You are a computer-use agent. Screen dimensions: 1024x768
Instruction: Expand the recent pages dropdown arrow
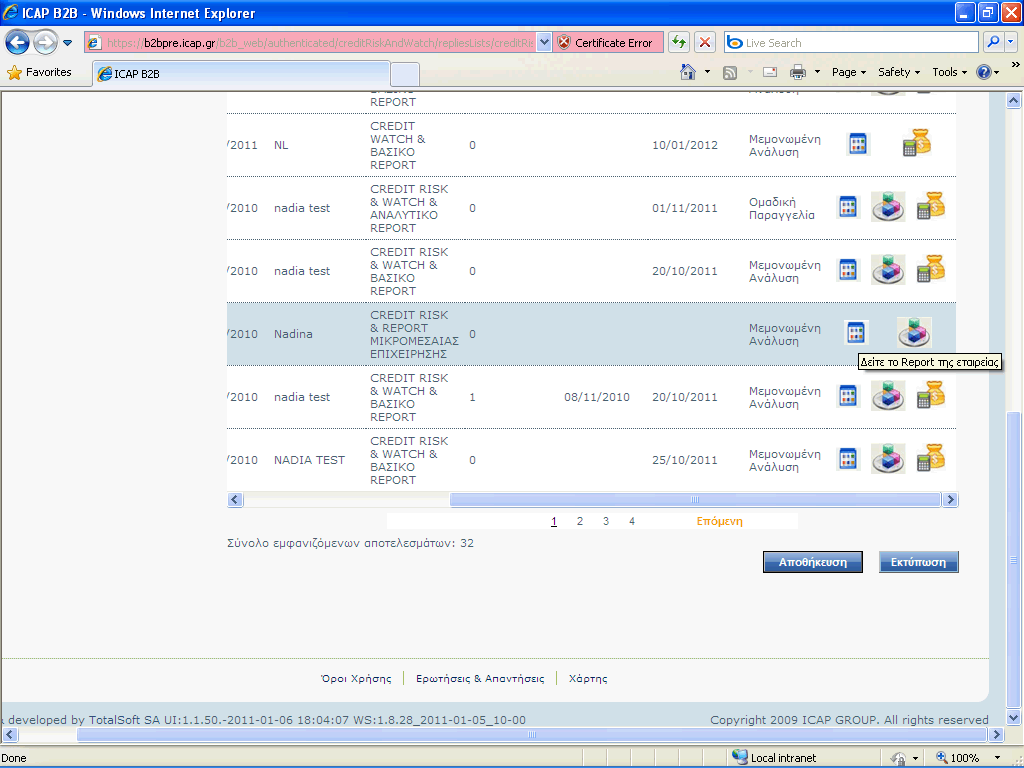(67, 43)
